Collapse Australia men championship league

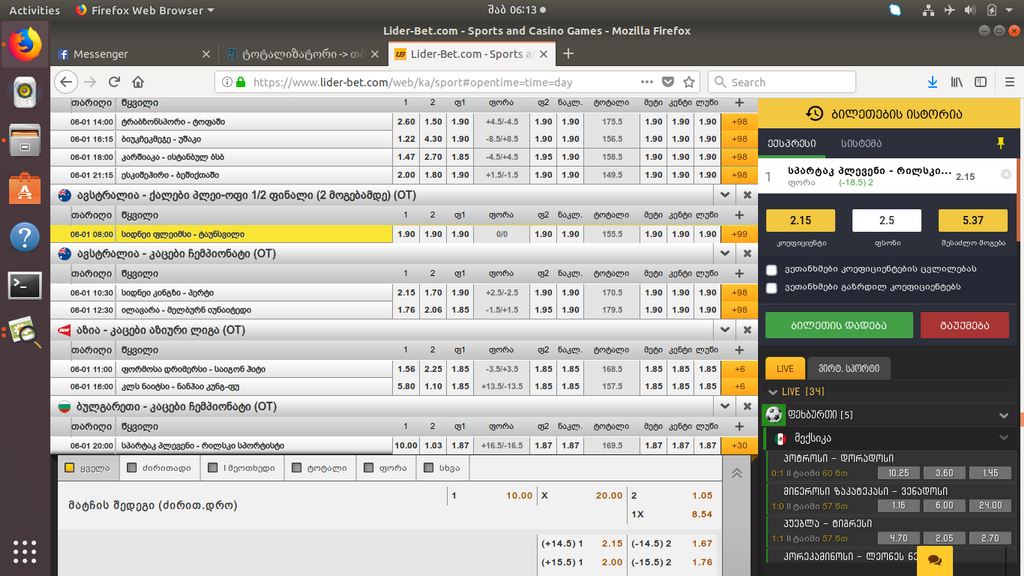click(724, 253)
